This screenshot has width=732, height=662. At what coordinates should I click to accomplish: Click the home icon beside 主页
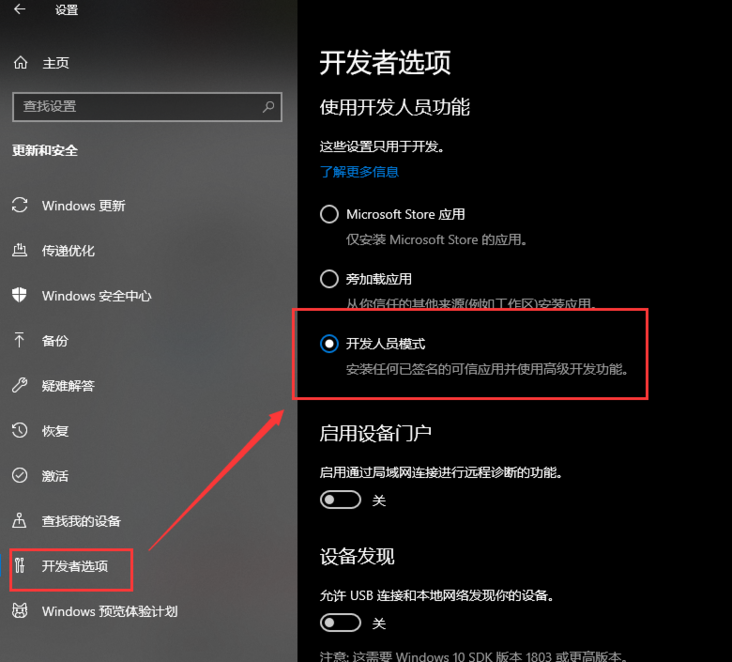[x=20, y=62]
